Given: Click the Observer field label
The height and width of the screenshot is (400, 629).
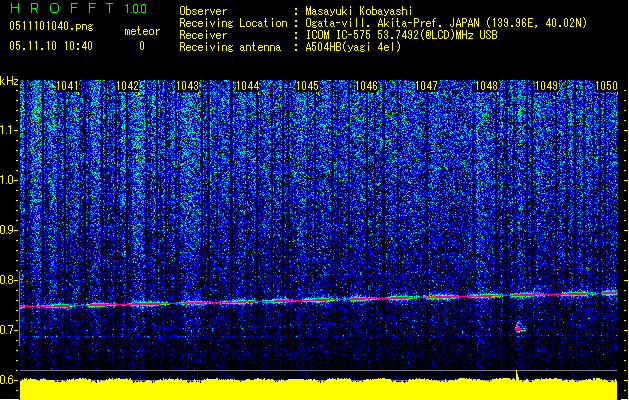Looking at the screenshot, I should pyautogui.click(x=203, y=11).
